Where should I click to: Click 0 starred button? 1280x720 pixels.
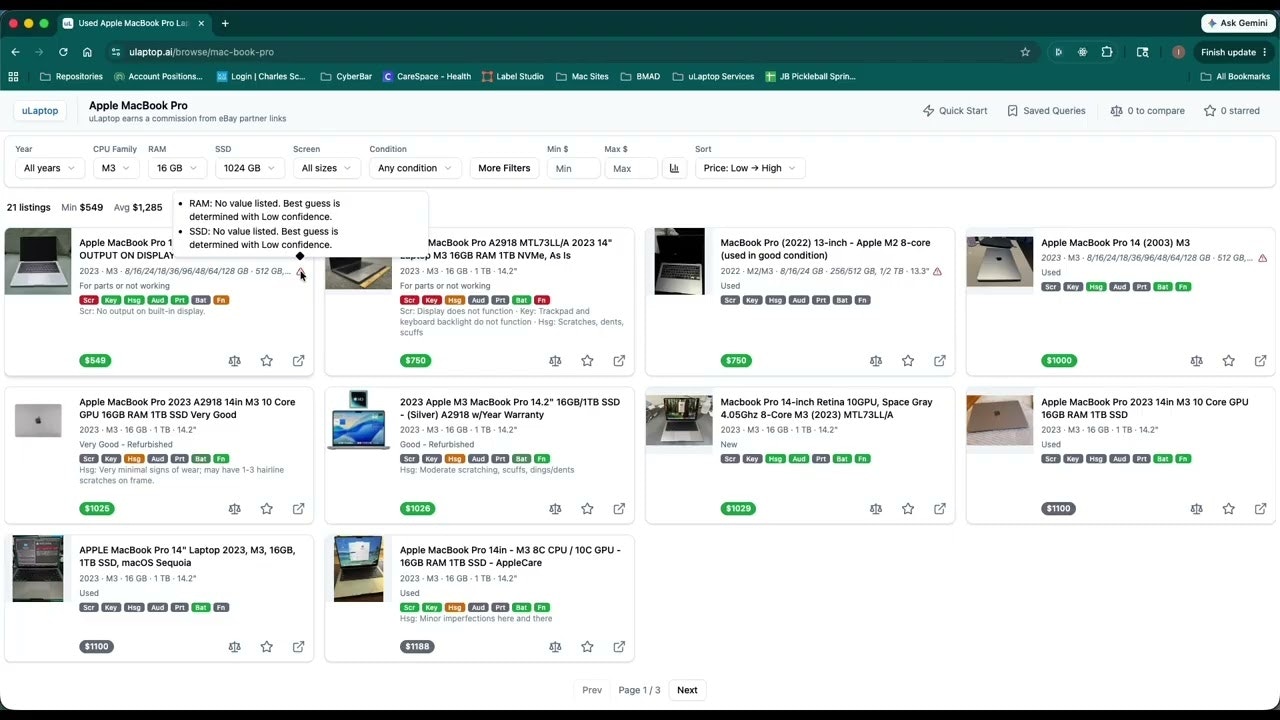(1232, 111)
